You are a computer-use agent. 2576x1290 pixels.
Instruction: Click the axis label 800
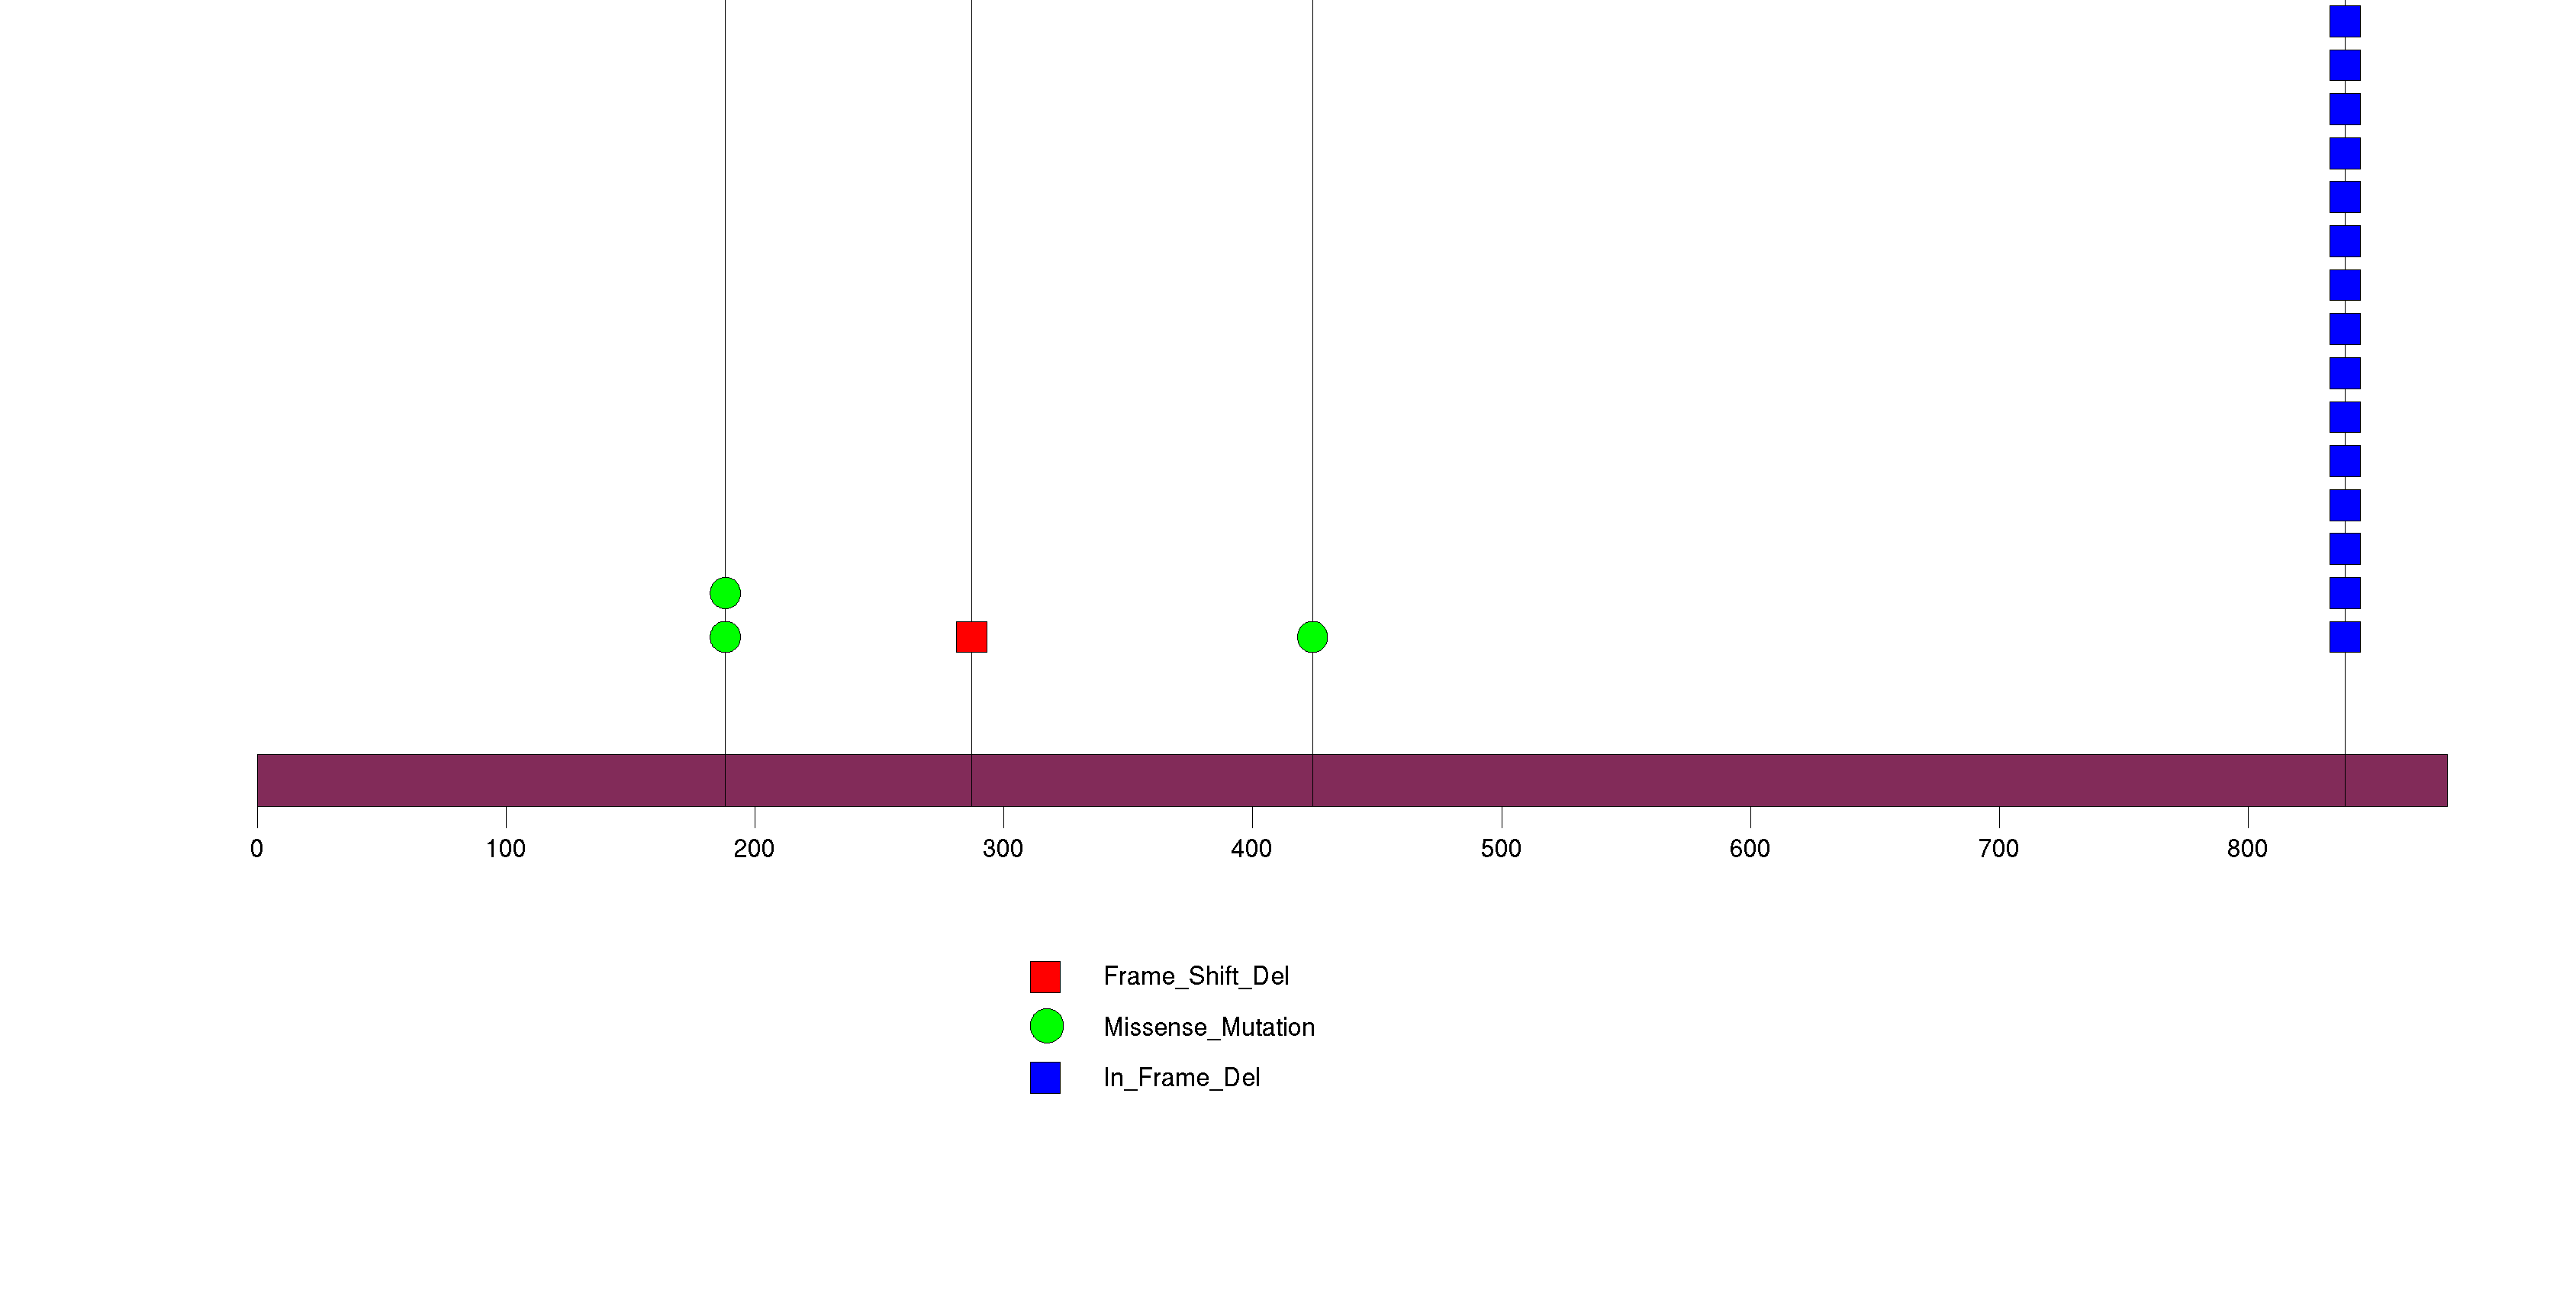[x=2246, y=849]
